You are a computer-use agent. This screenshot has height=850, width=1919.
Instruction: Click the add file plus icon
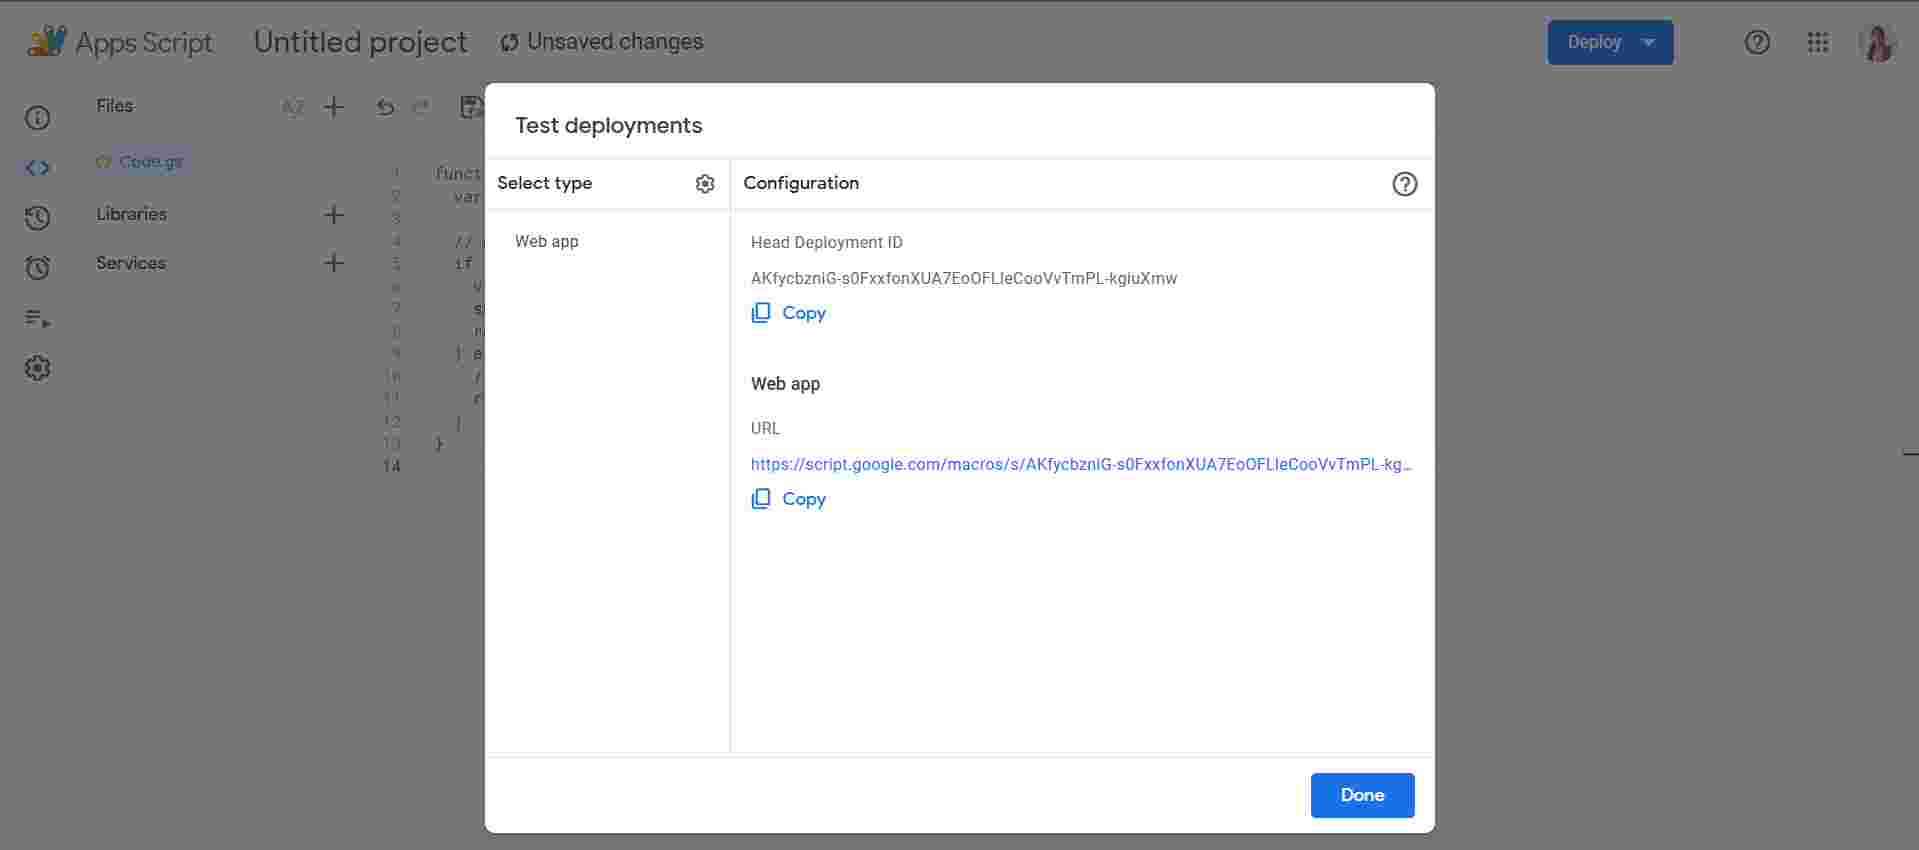click(x=334, y=107)
